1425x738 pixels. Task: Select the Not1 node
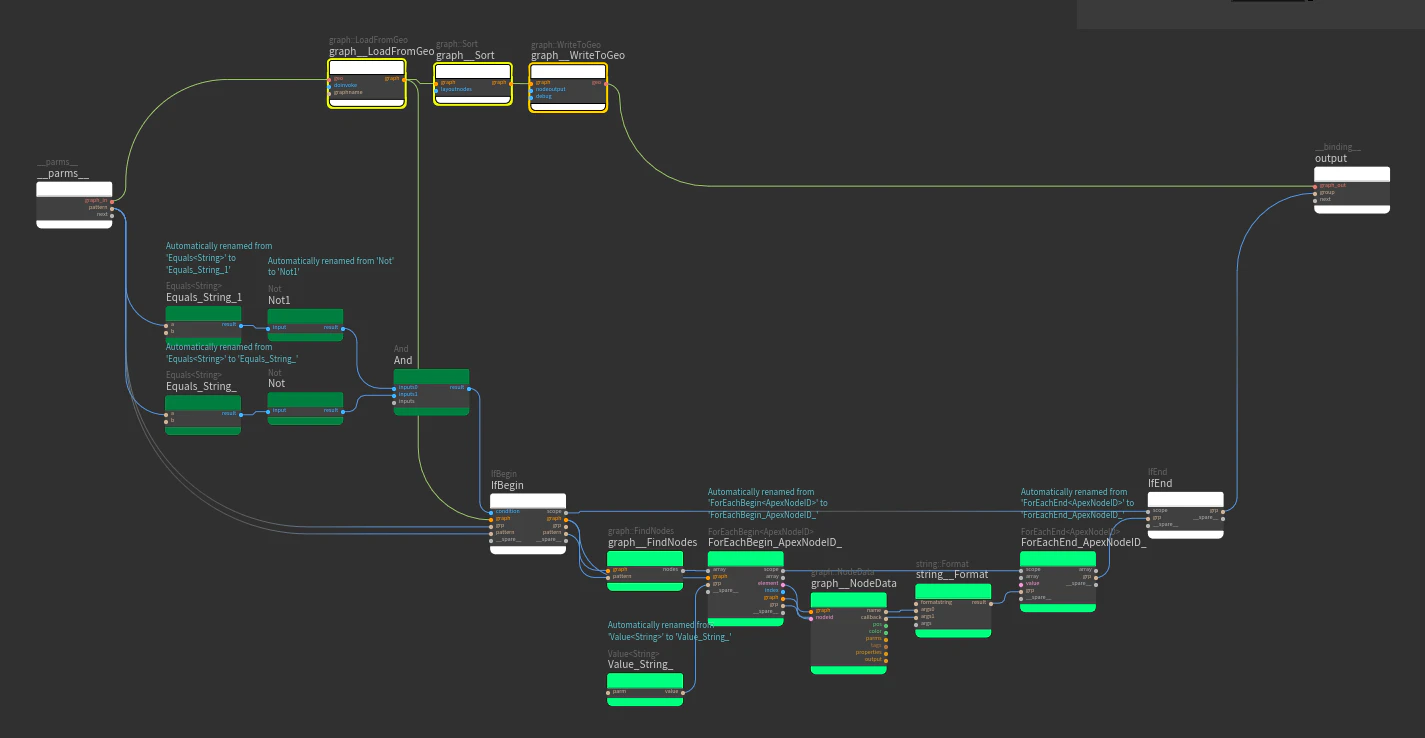pos(305,325)
